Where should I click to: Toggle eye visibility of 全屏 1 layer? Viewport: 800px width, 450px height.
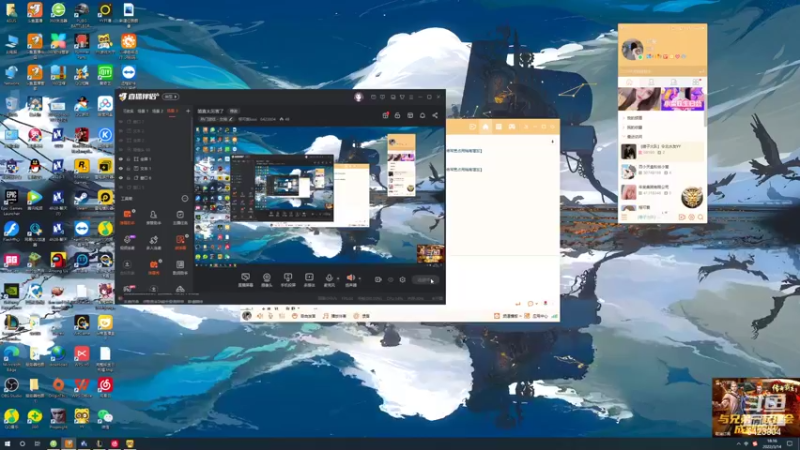(x=121, y=159)
